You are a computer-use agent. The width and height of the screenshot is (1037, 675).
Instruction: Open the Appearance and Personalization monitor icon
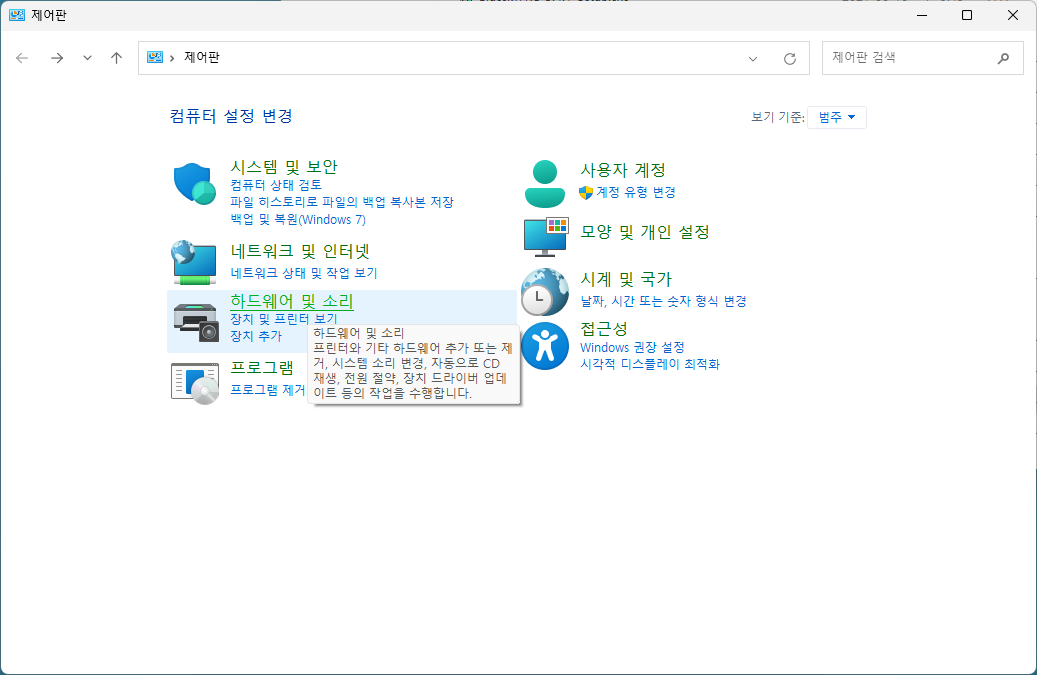(x=546, y=236)
